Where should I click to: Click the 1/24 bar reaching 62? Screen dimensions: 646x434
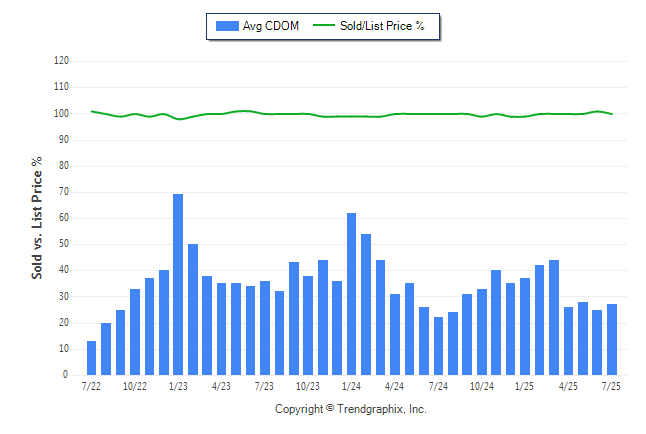coord(351,294)
